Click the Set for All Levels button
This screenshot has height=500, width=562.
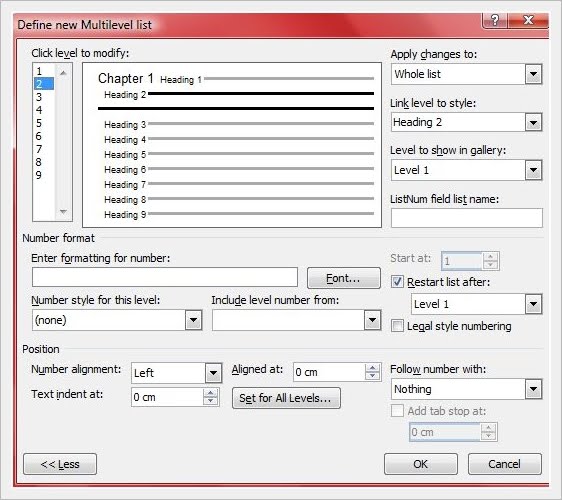tap(286, 398)
